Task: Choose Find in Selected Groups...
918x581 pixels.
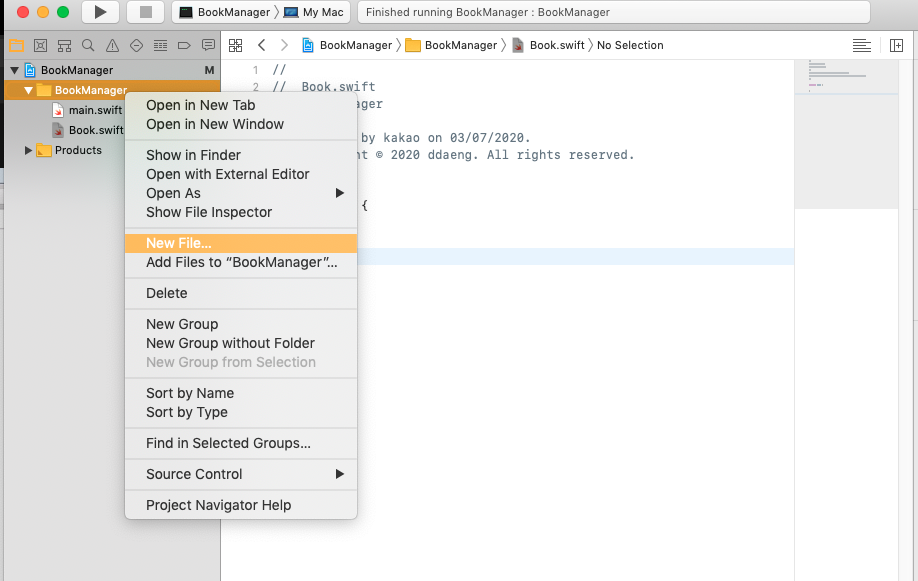Action: (x=241, y=443)
